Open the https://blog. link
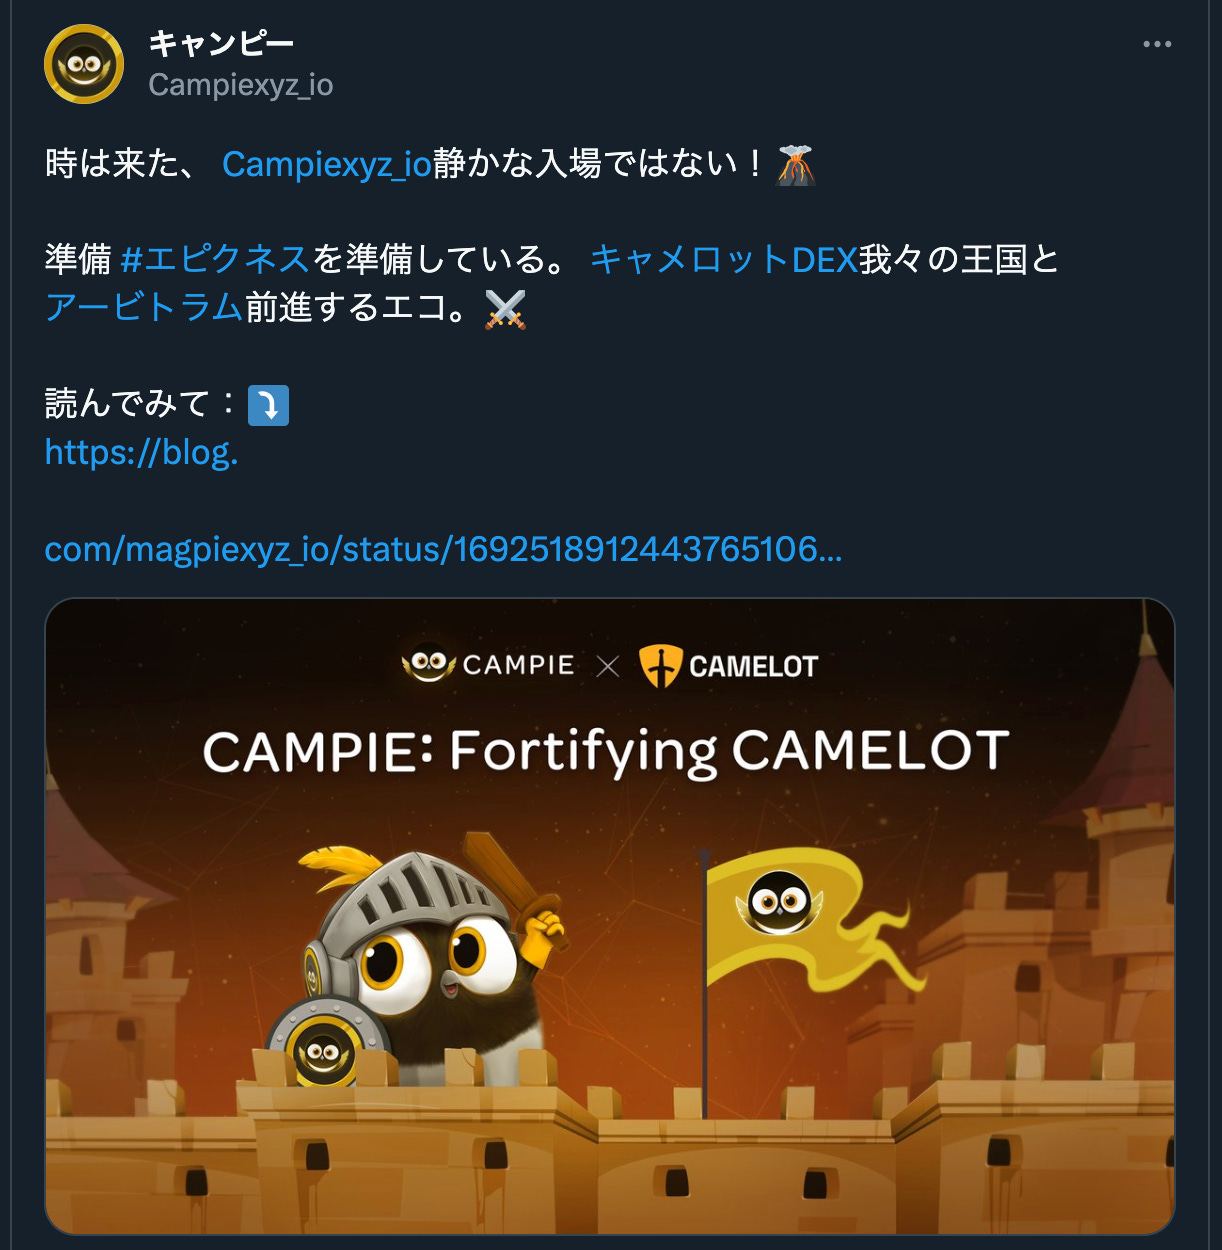 [142, 452]
